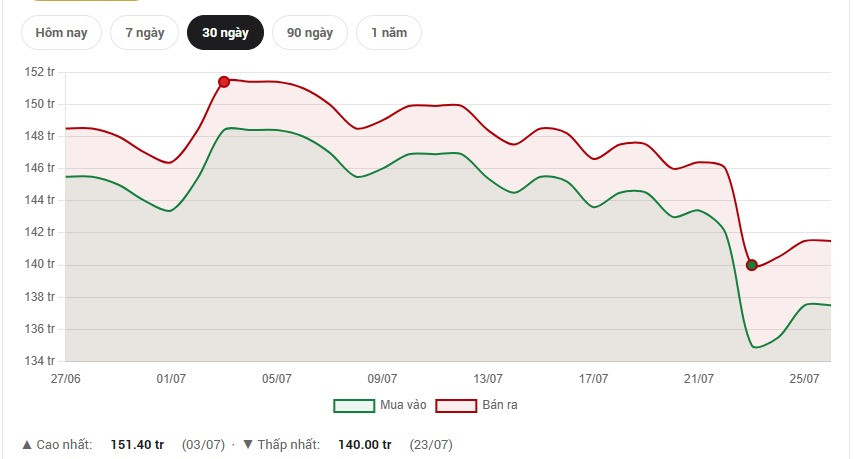Switch to the 7 ngày range
The height and width of the screenshot is (459, 854).
point(144,33)
